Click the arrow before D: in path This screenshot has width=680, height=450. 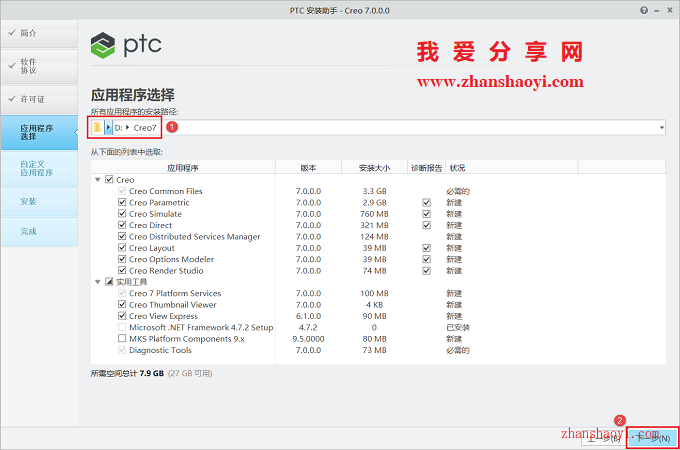[108, 127]
